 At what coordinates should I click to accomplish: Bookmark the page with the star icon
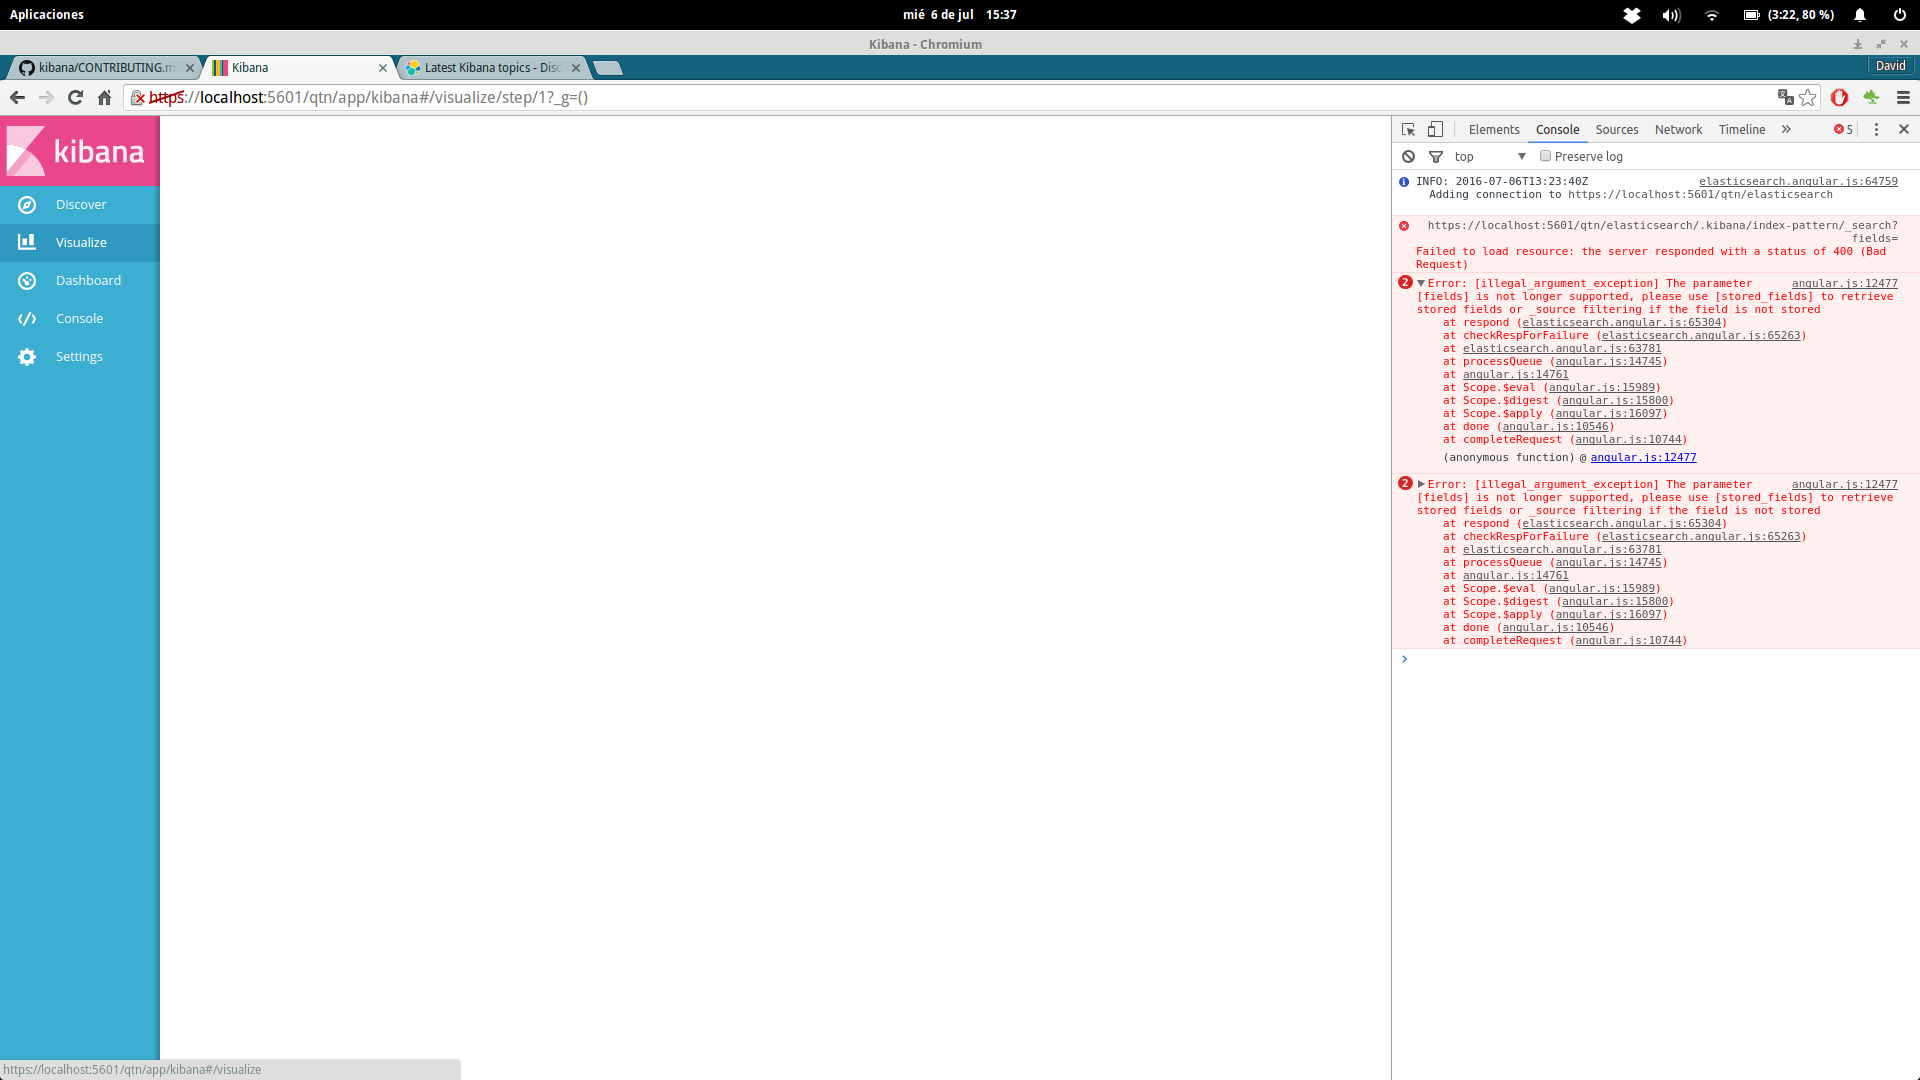tap(1808, 97)
